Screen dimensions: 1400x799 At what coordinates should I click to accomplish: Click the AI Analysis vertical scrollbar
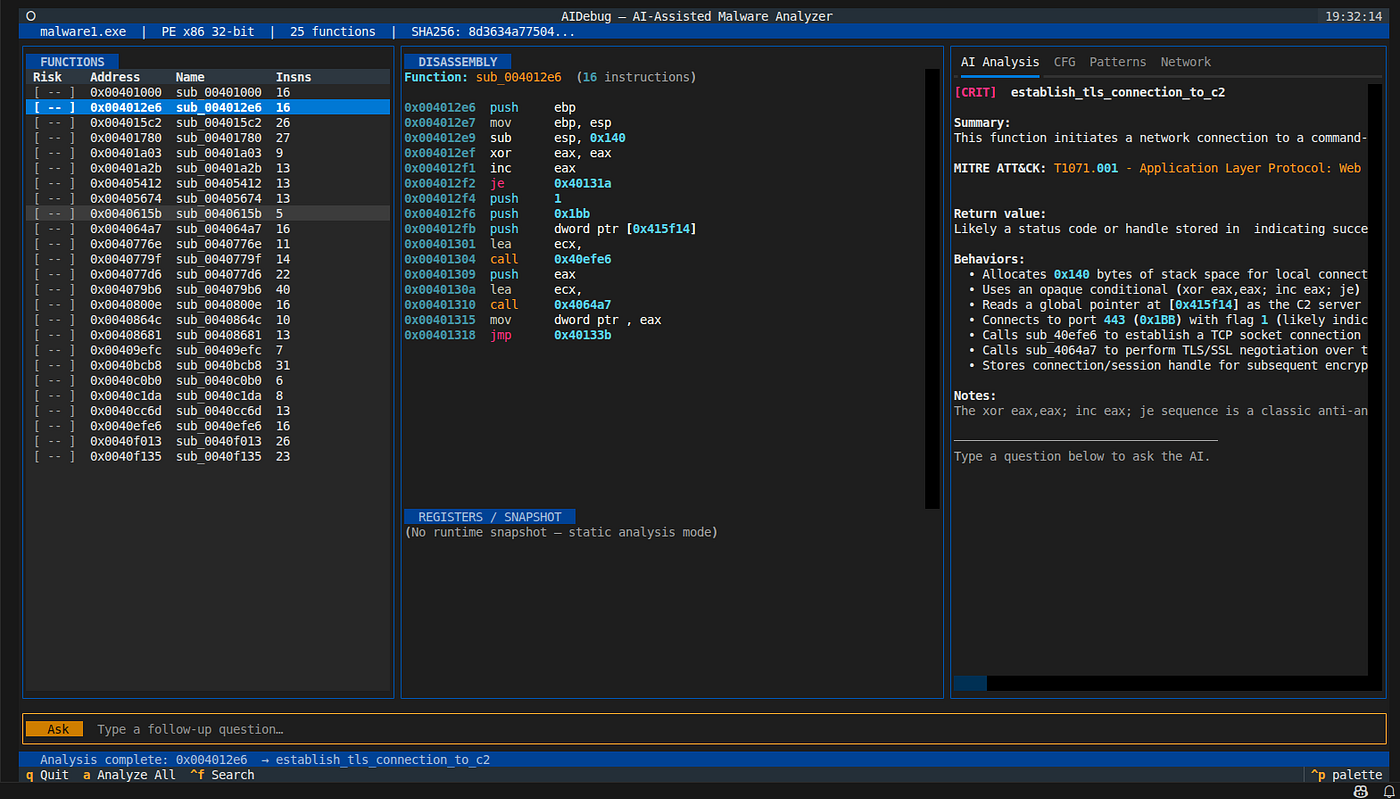click(1375, 380)
